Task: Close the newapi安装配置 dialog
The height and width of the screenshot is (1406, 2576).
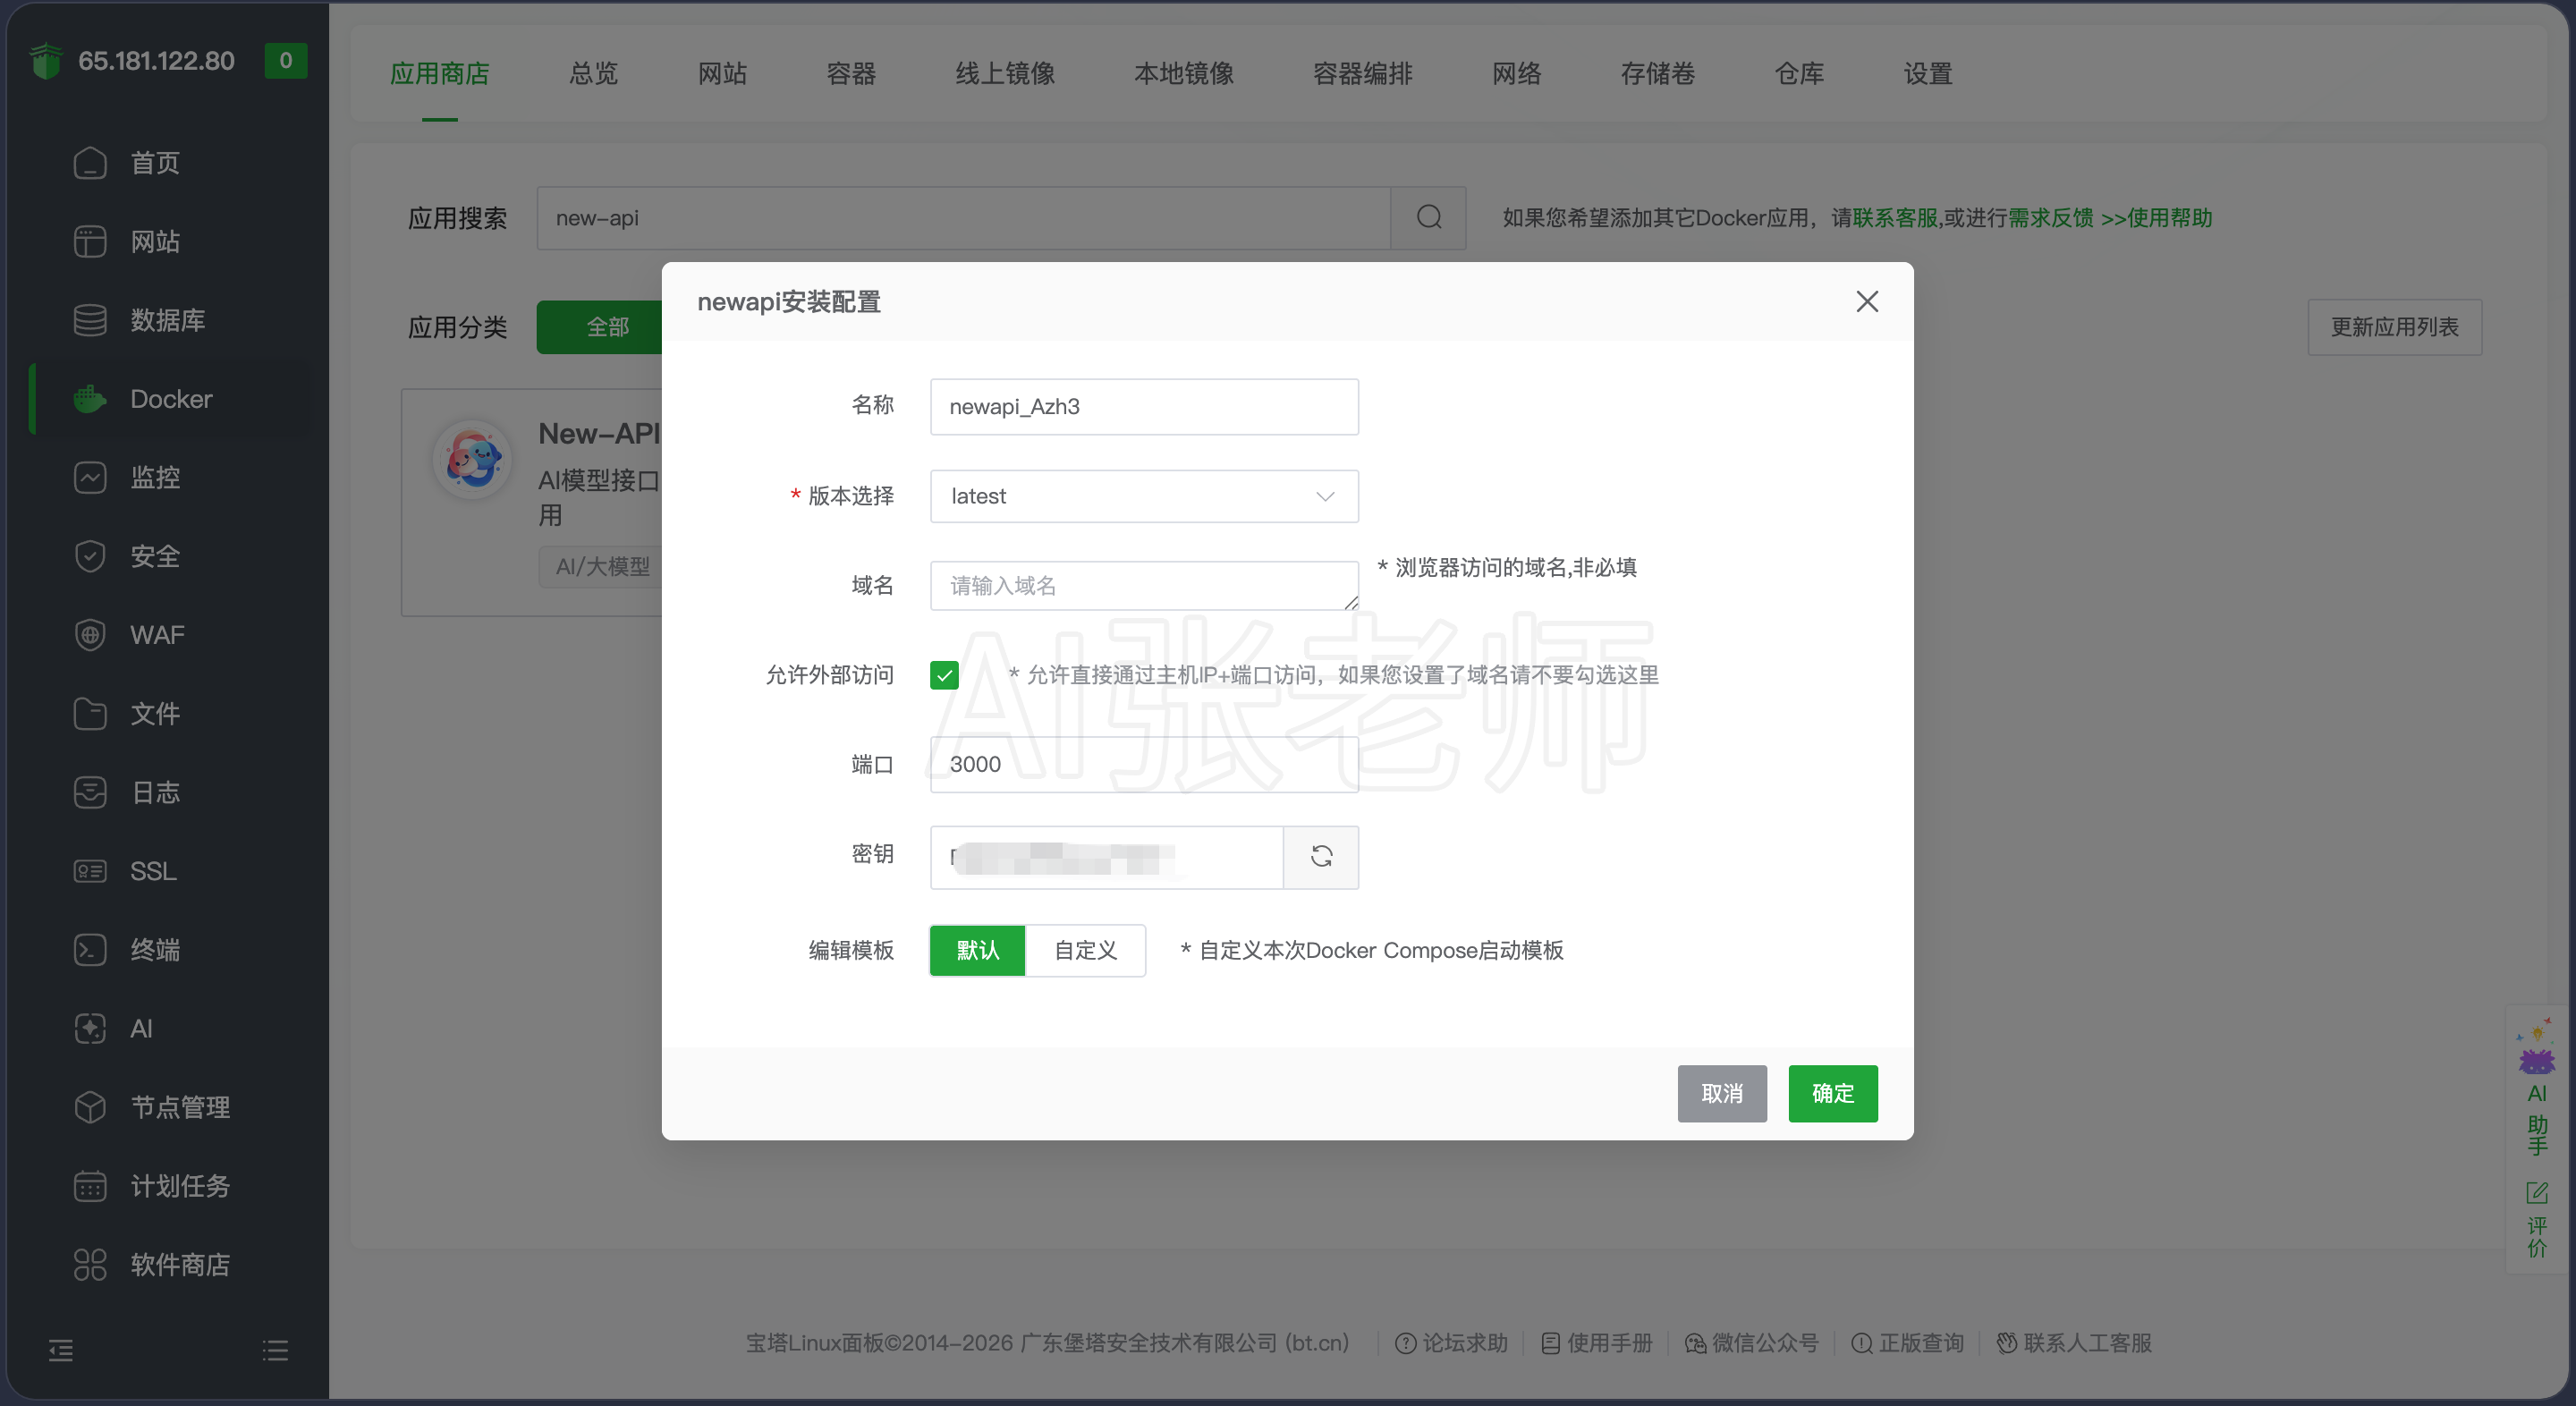Action: point(1866,301)
